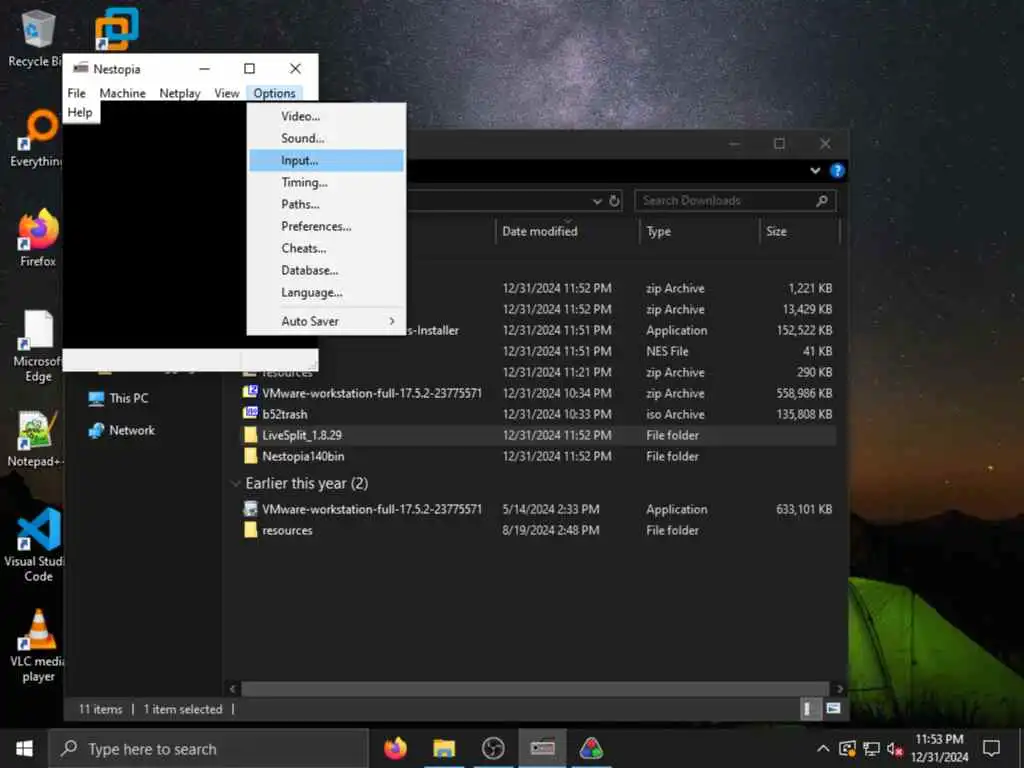
Task: Select the Nestopia140bin folder
Action: pyautogui.click(x=539, y=456)
